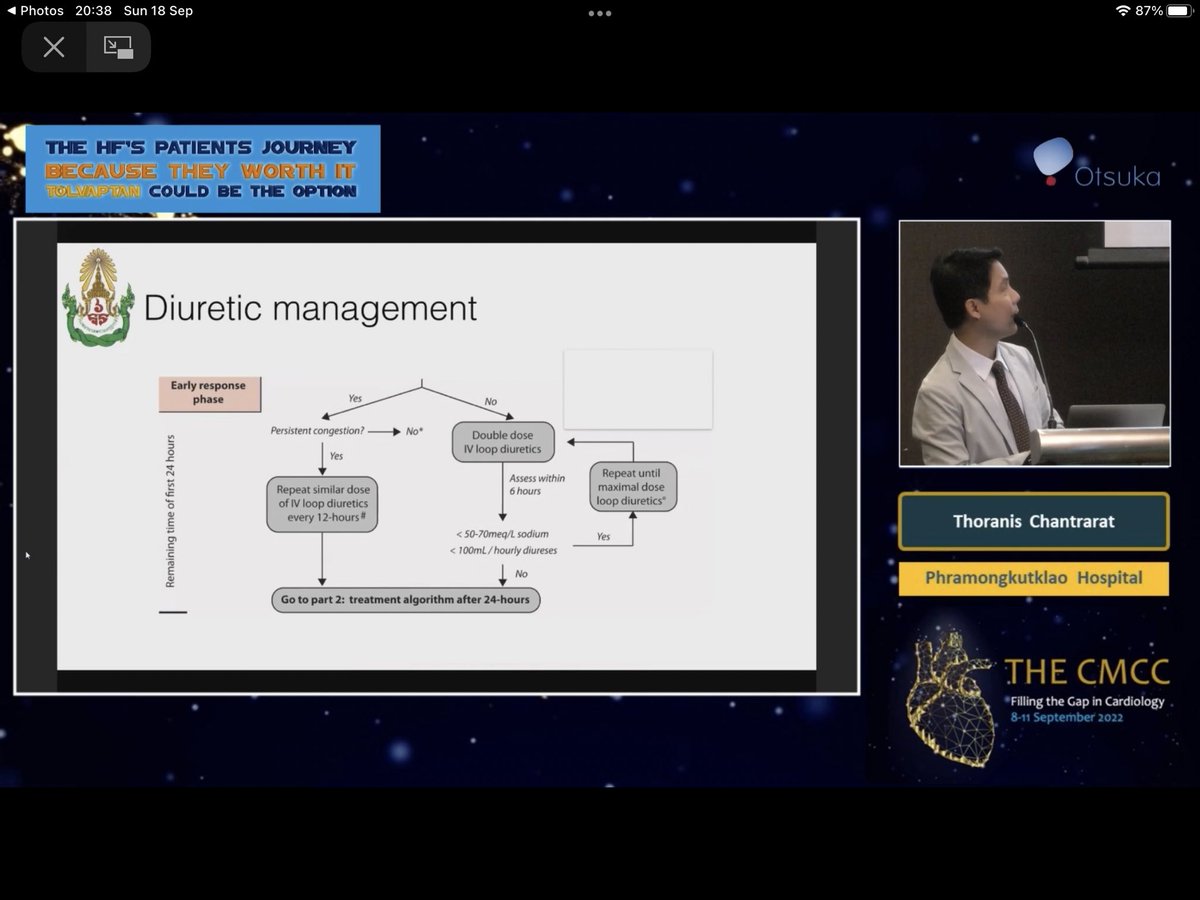Image resolution: width=1200 pixels, height=900 pixels.
Task: Click the < 100mL / hourly diuresis text
Action: pos(504,550)
